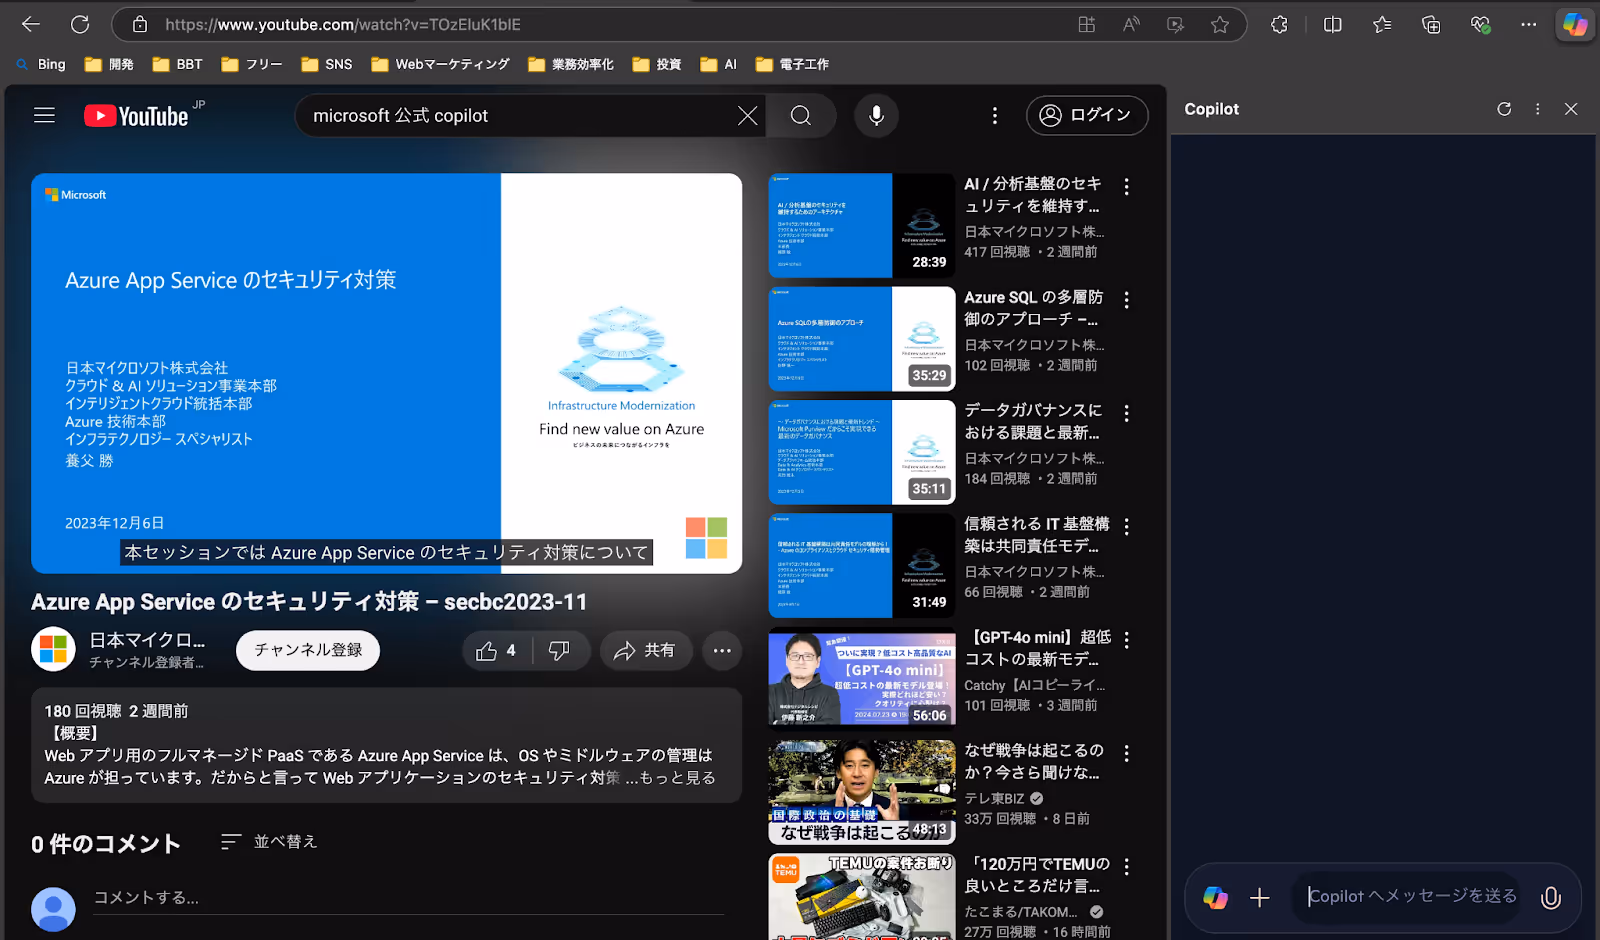Open GPT-4o mini video thumbnail

tap(862, 679)
